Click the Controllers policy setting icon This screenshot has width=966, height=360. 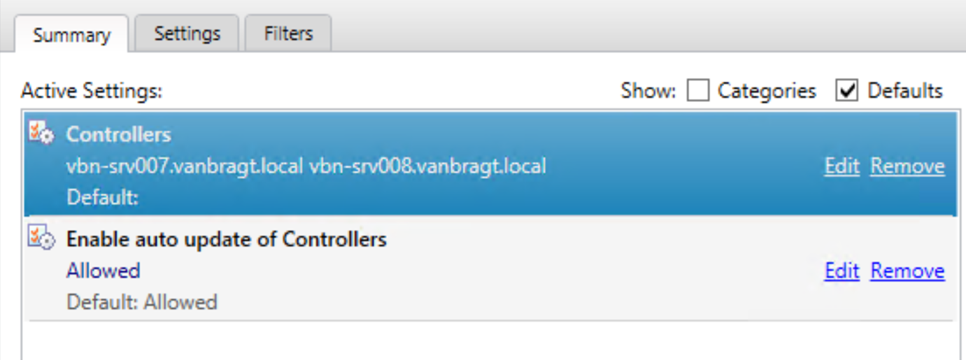(42, 132)
